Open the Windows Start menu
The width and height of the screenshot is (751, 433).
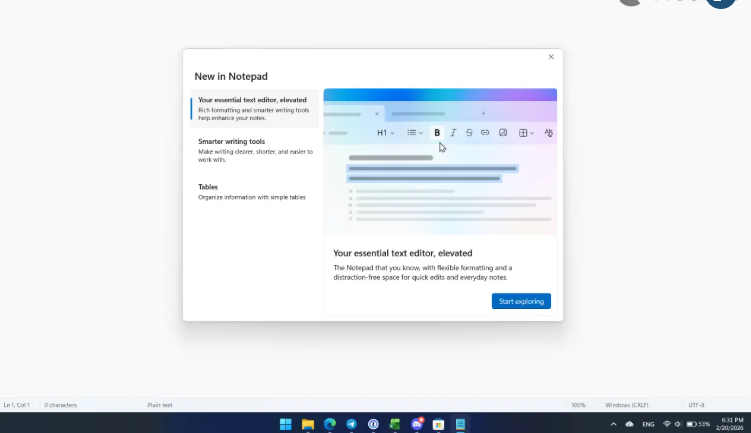pyautogui.click(x=285, y=424)
